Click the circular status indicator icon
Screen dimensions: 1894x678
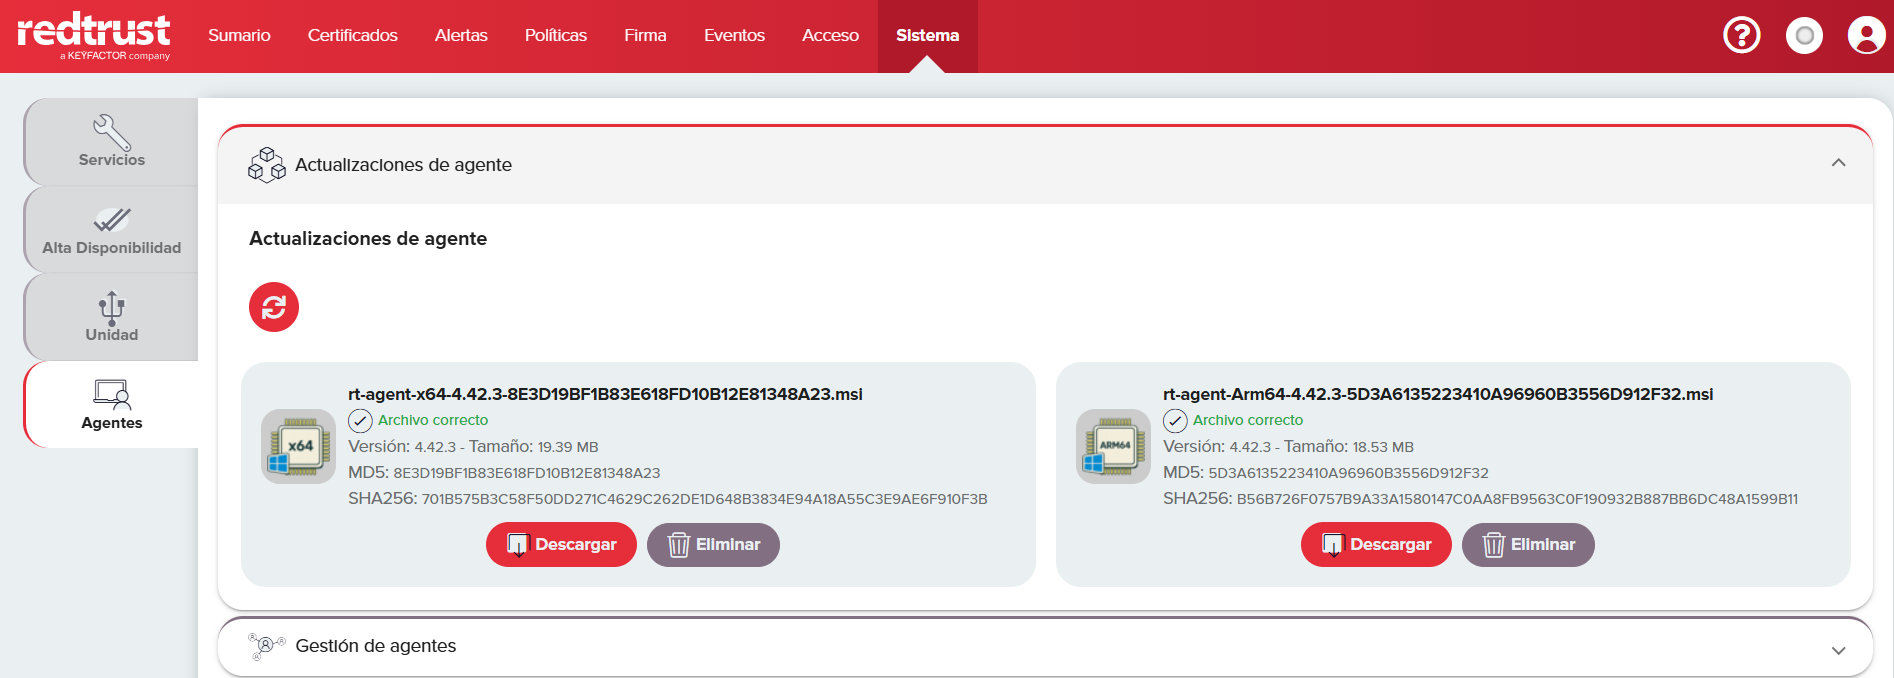[x=1804, y=35]
